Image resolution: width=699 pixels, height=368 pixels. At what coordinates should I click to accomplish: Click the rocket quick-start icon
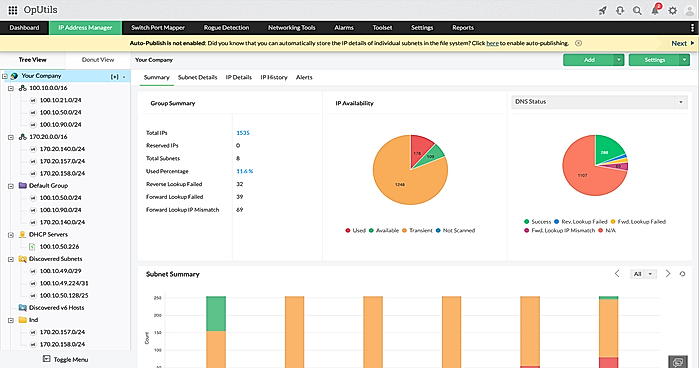[x=603, y=10]
